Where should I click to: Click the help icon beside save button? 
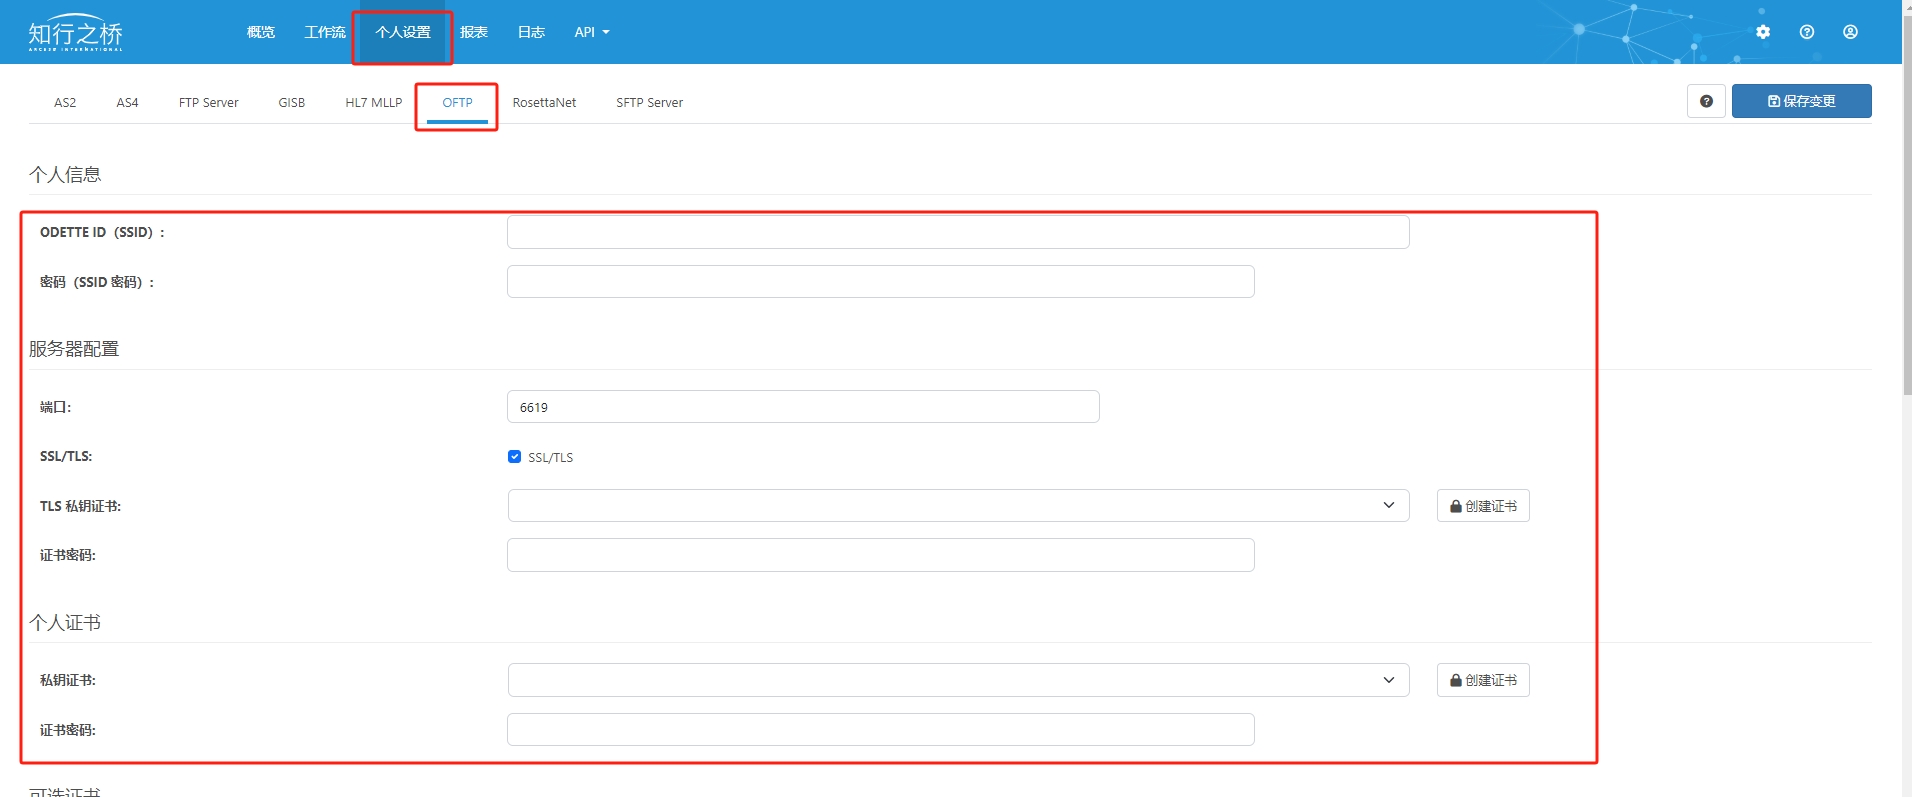(x=1706, y=101)
